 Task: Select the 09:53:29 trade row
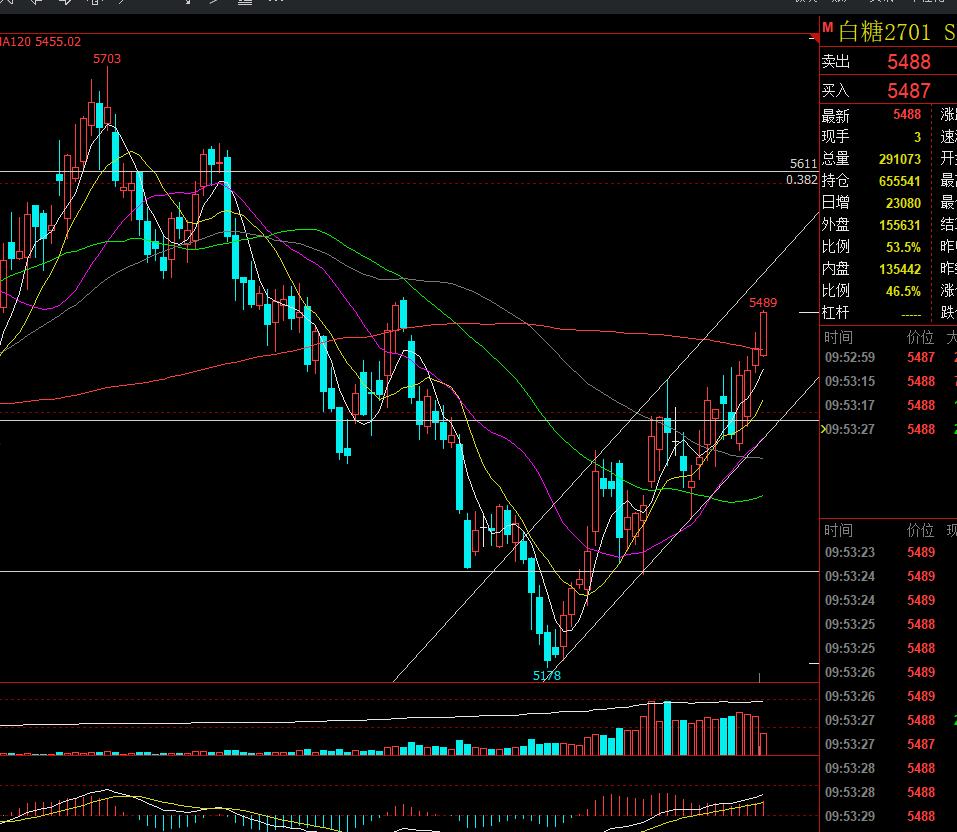point(888,816)
